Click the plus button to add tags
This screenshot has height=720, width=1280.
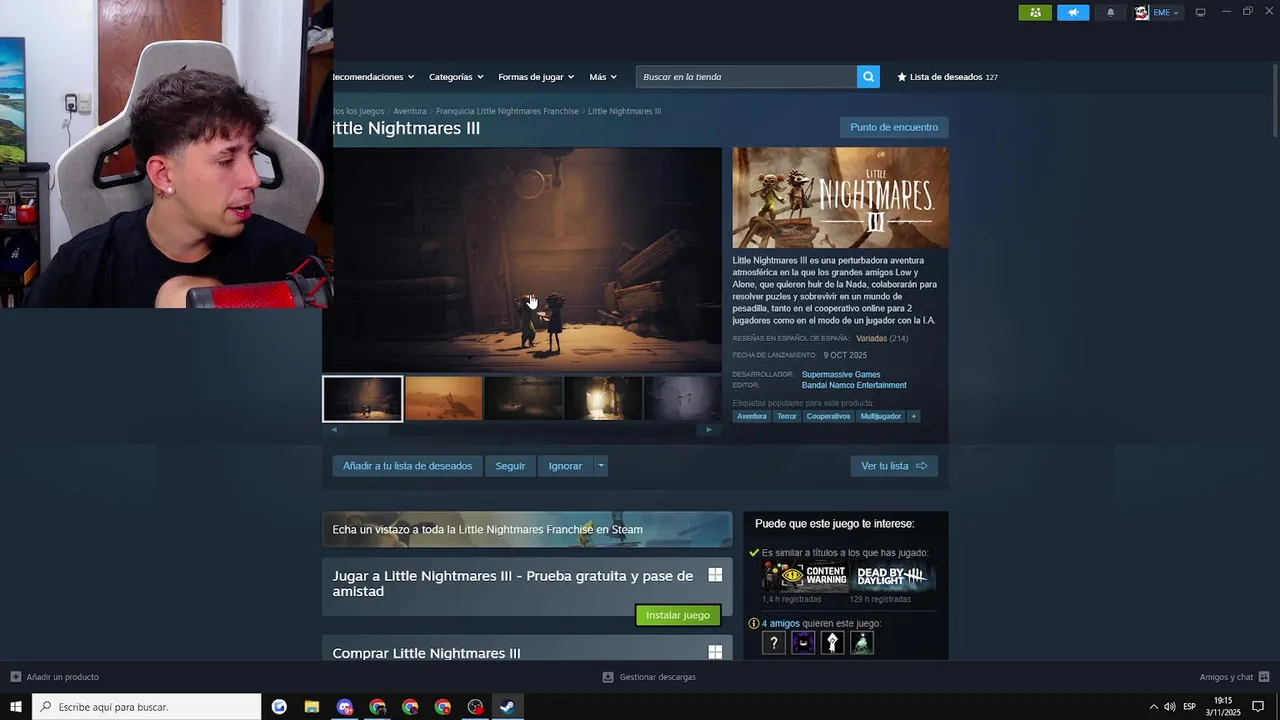(913, 416)
